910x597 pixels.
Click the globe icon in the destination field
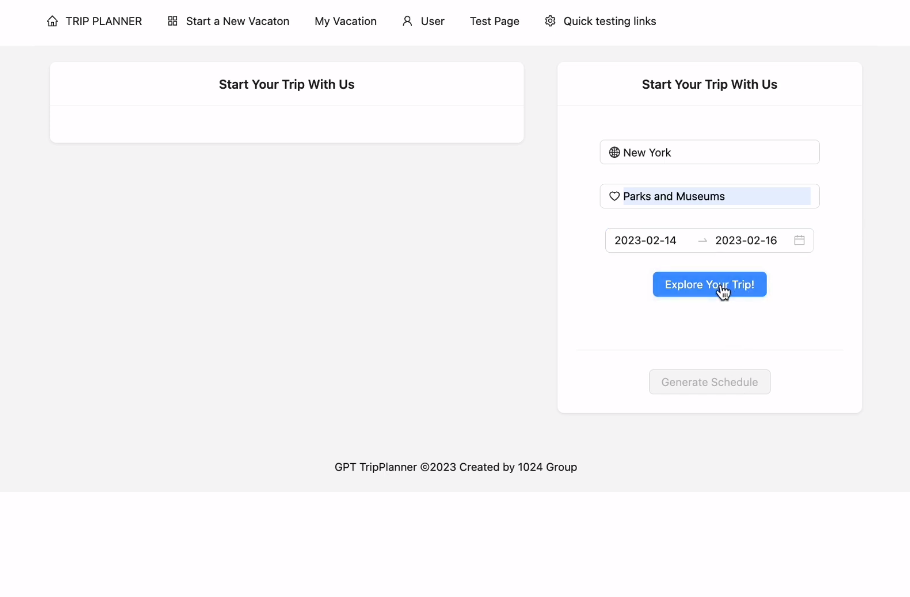click(614, 153)
